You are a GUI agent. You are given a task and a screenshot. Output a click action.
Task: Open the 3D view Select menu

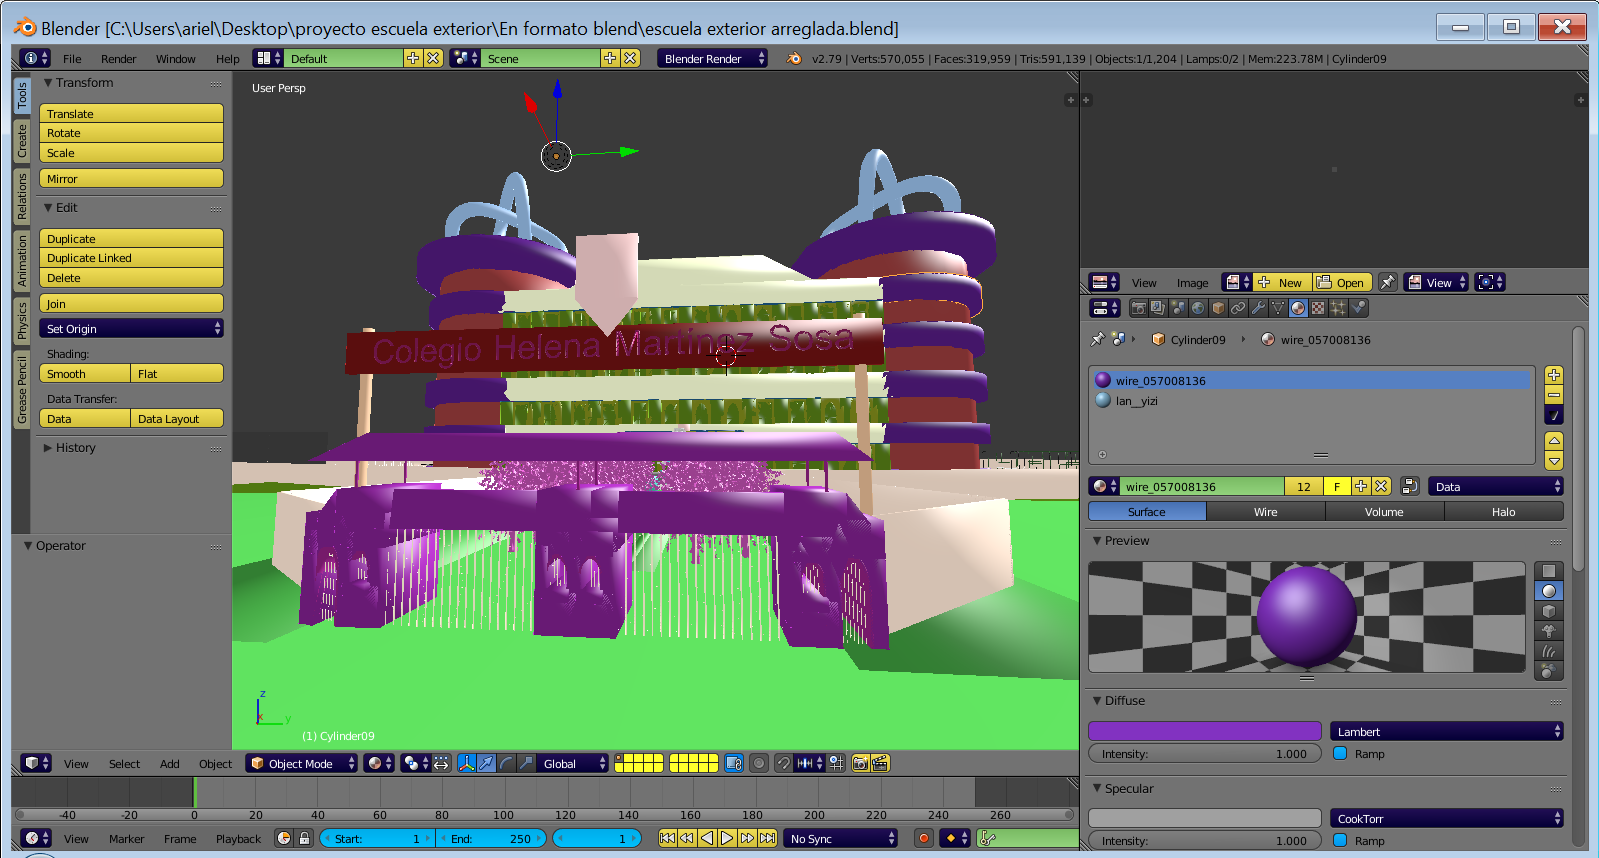124,763
